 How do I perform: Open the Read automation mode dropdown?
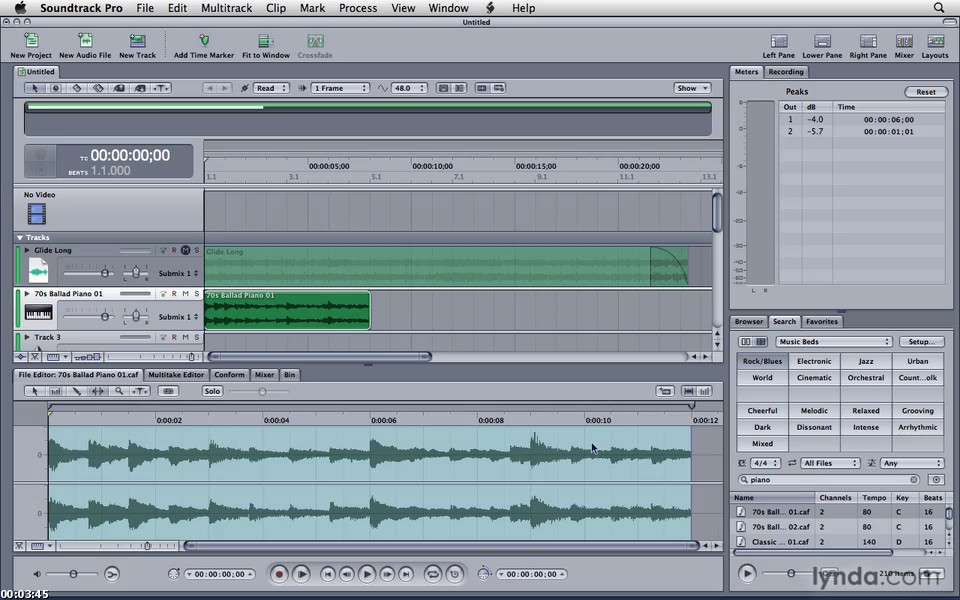(x=271, y=88)
